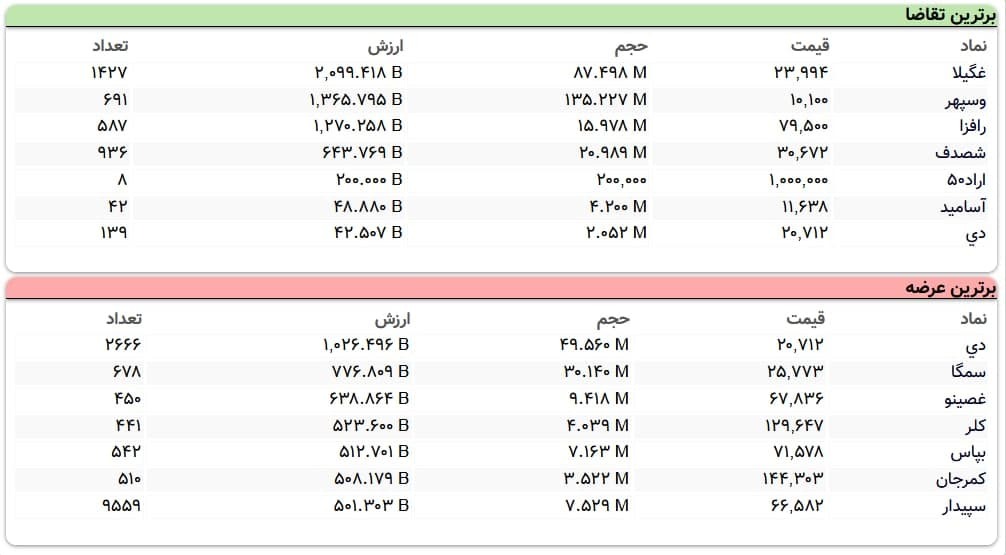The image size is (1006, 555).
Task: Open the سپیدار symbol link
Action: pos(963,505)
